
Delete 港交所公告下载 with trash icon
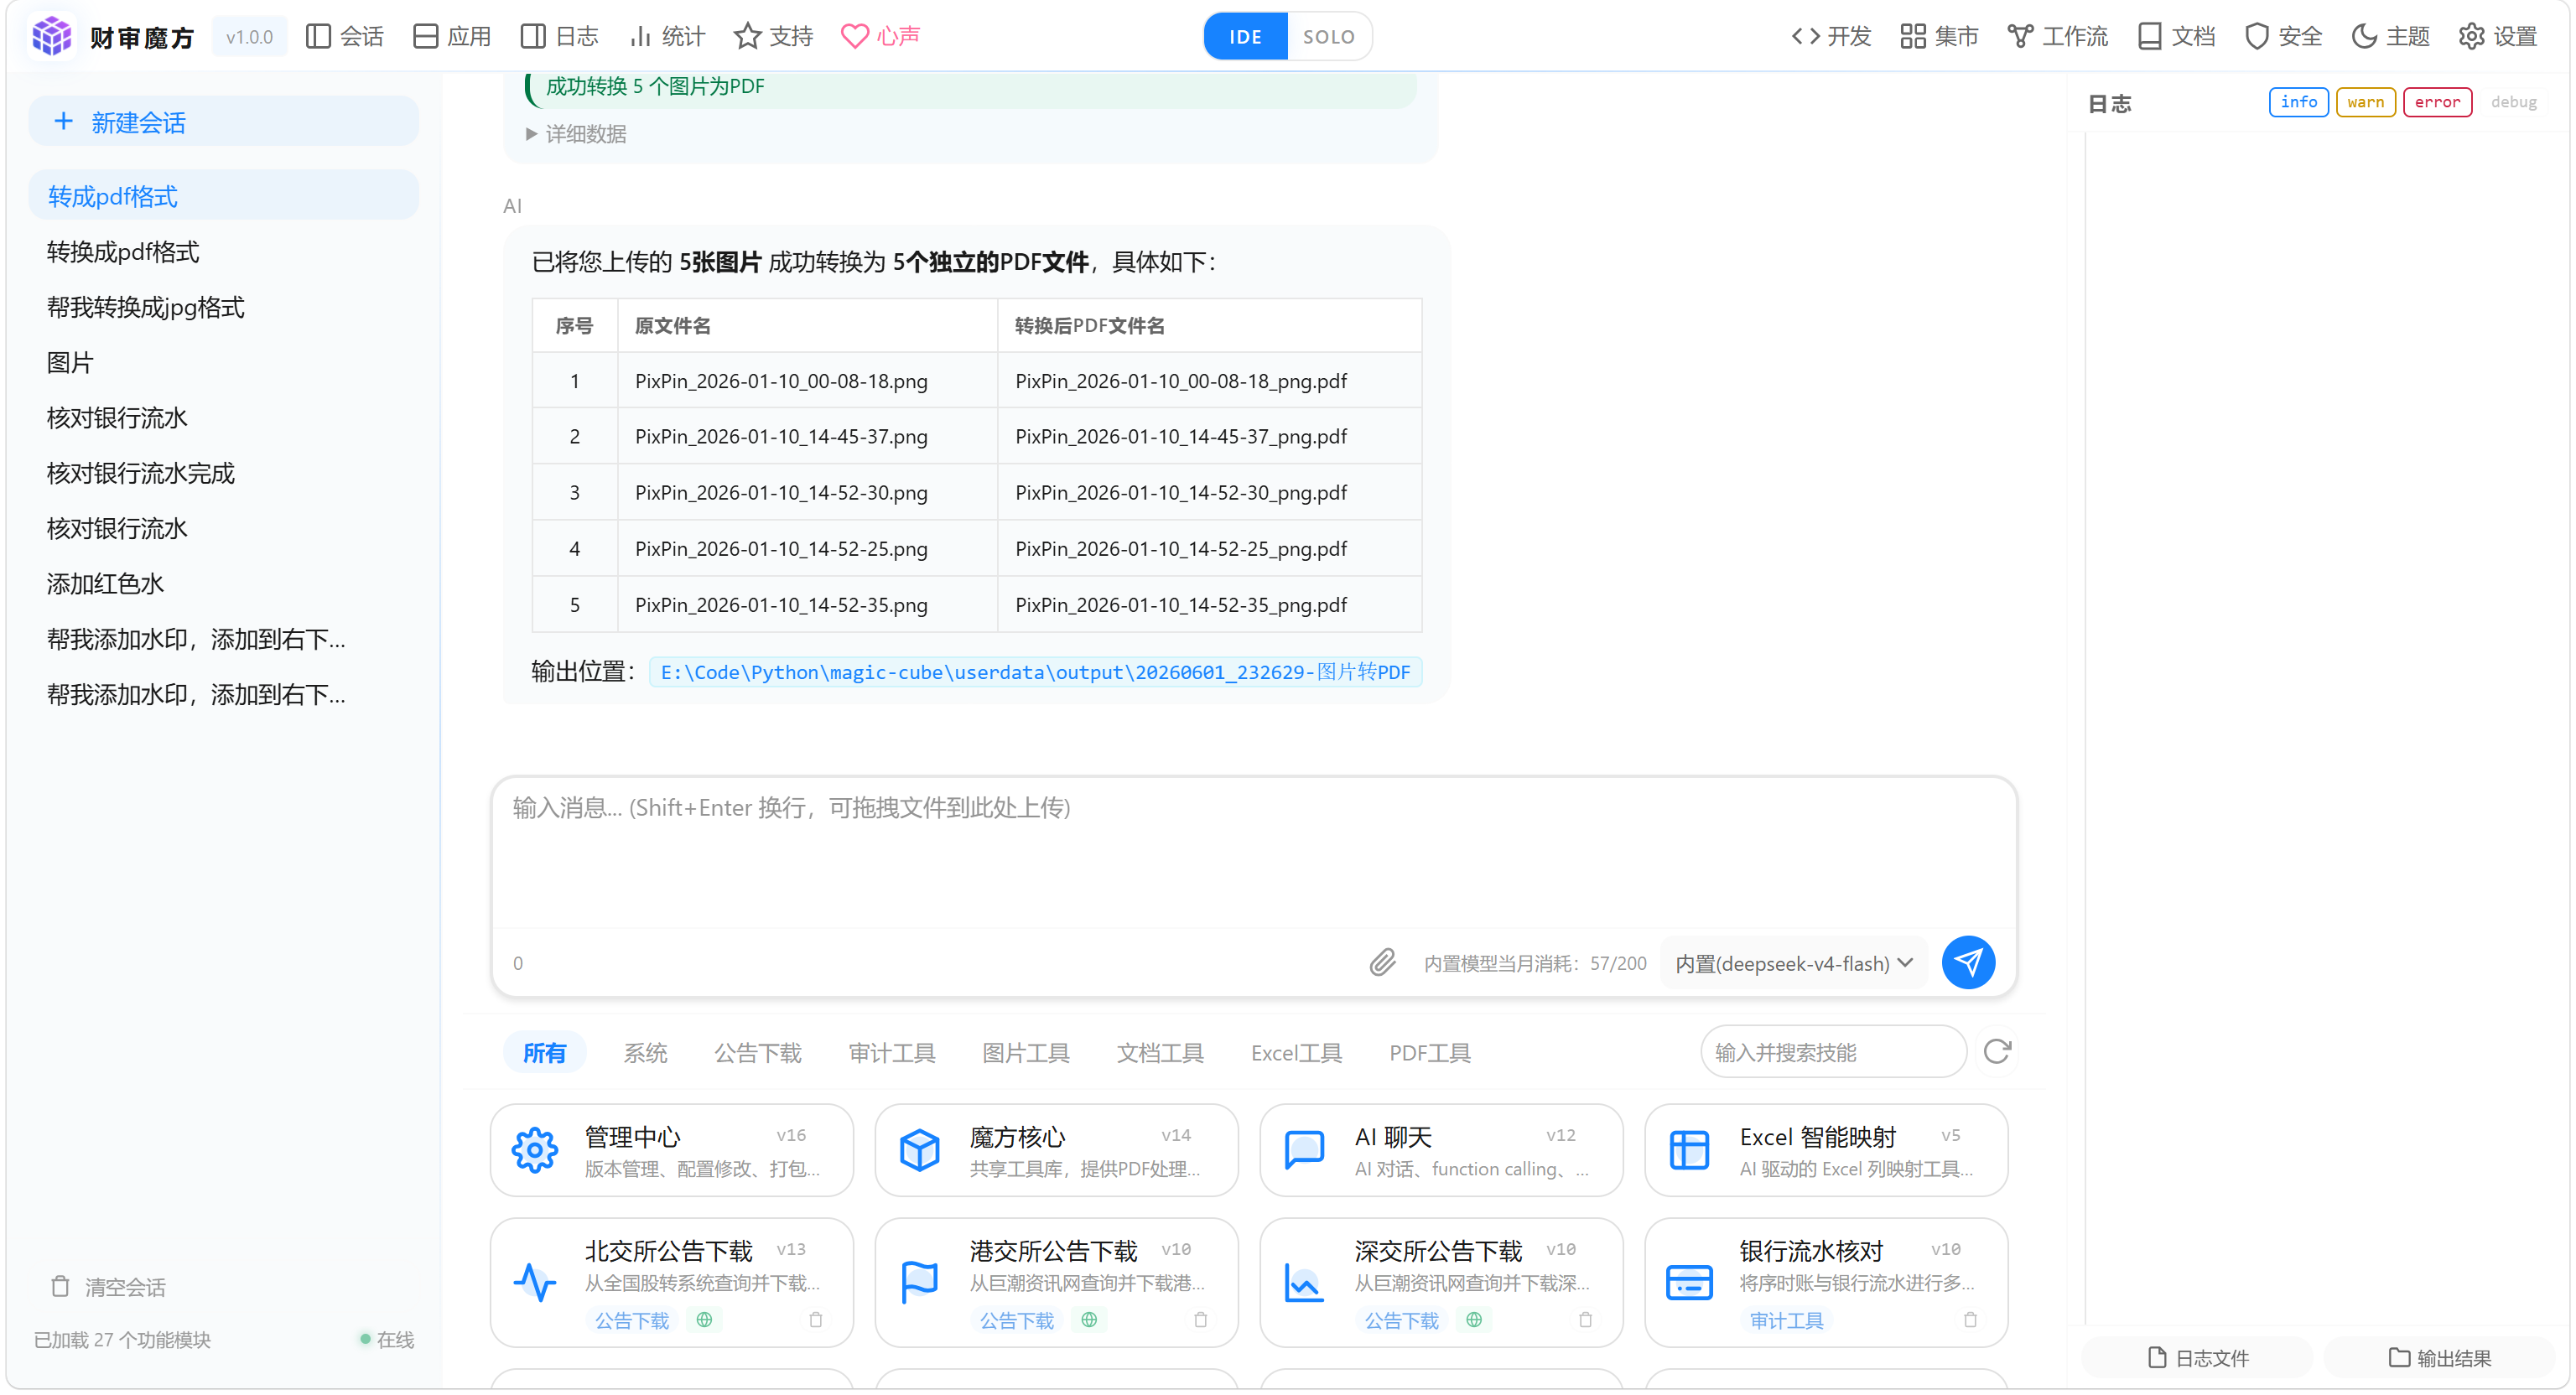1201,1320
